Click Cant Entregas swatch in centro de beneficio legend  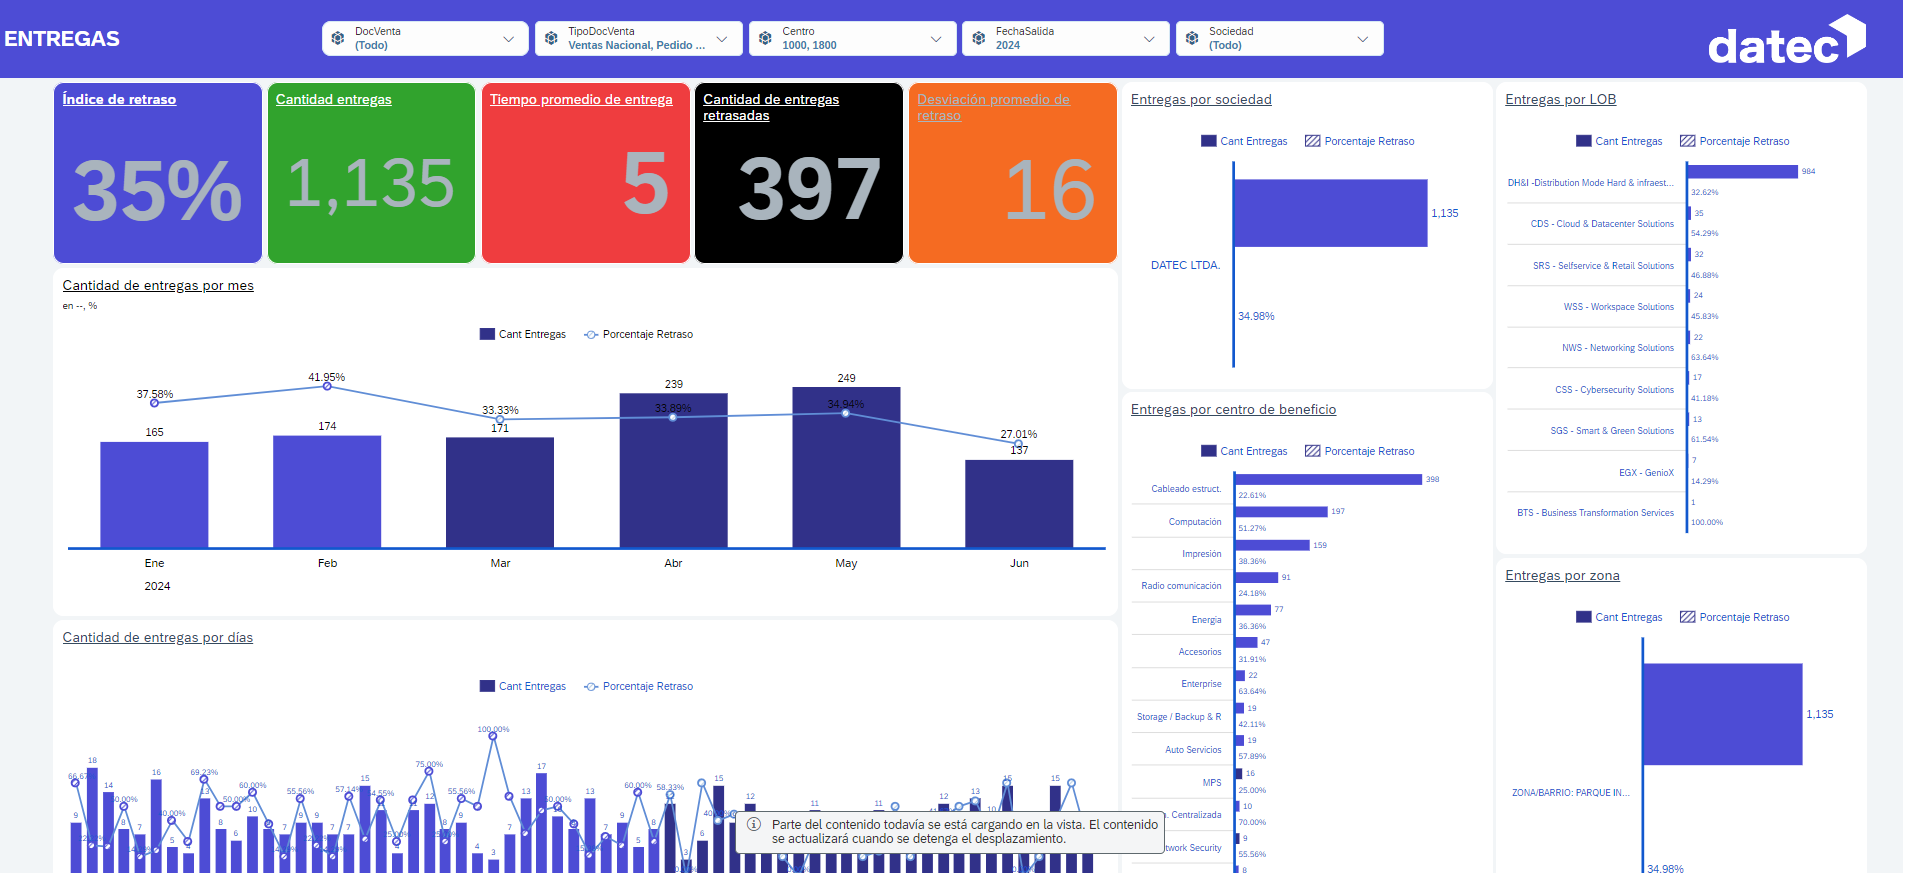(1208, 451)
